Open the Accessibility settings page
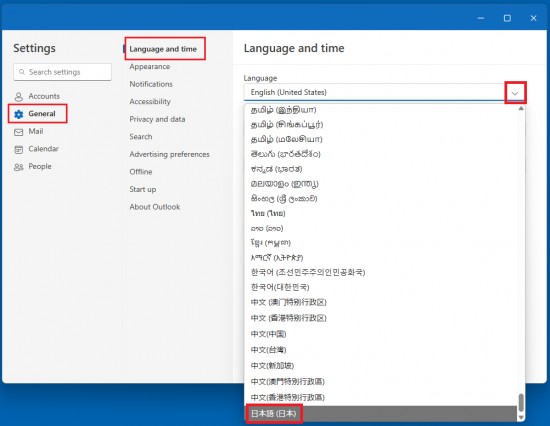Image resolution: width=550 pixels, height=426 pixels. pos(150,102)
